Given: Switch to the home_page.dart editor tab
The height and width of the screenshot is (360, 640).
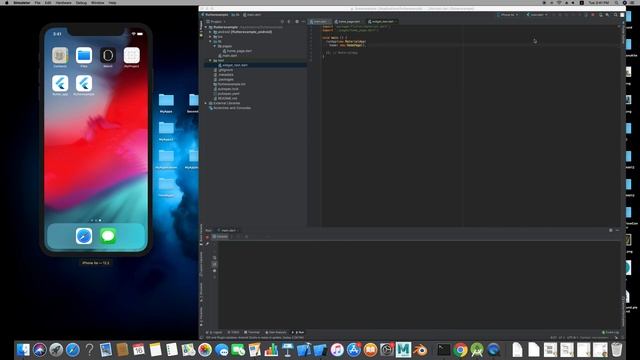Looking at the screenshot, I should (348, 21).
